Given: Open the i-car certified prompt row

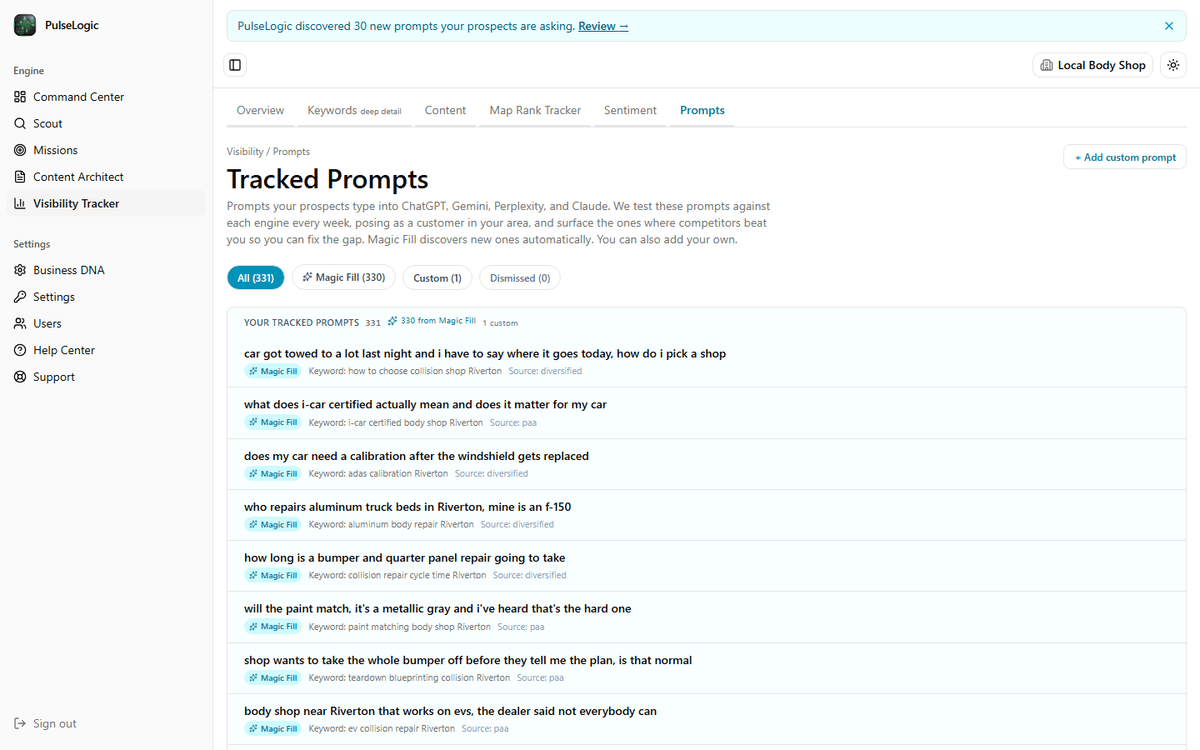Looking at the screenshot, I should tap(706, 413).
